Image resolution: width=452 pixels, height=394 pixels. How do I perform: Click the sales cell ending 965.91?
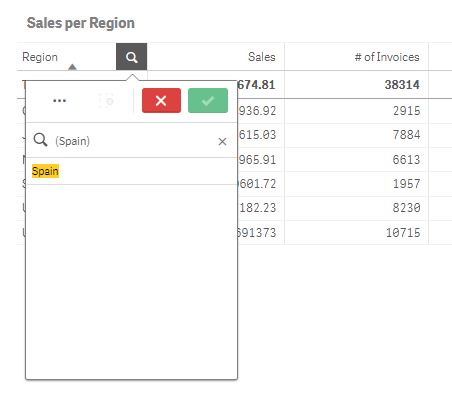click(x=257, y=160)
